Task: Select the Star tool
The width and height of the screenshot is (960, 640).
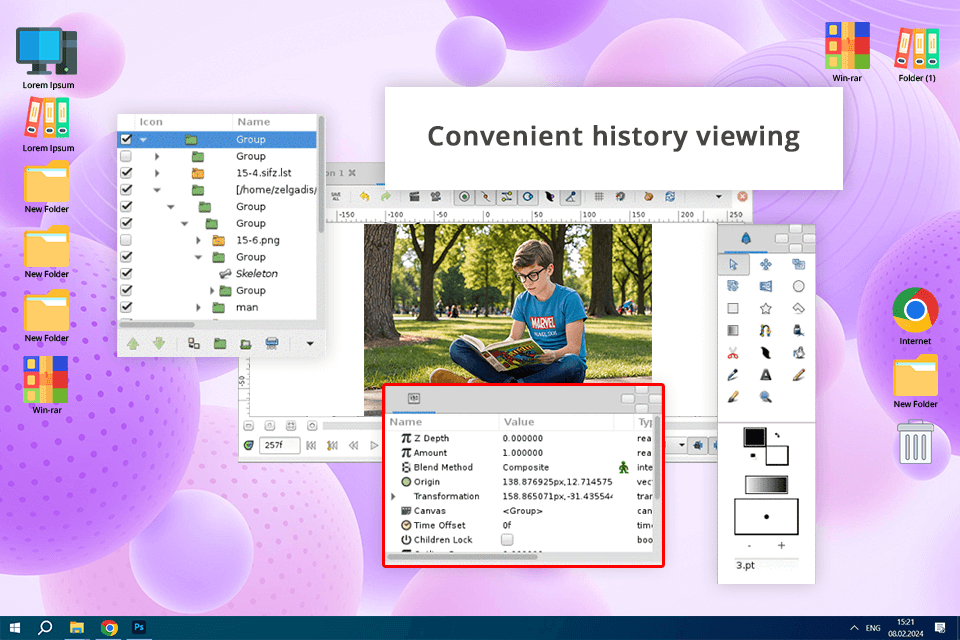Action: click(x=765, y=309)
